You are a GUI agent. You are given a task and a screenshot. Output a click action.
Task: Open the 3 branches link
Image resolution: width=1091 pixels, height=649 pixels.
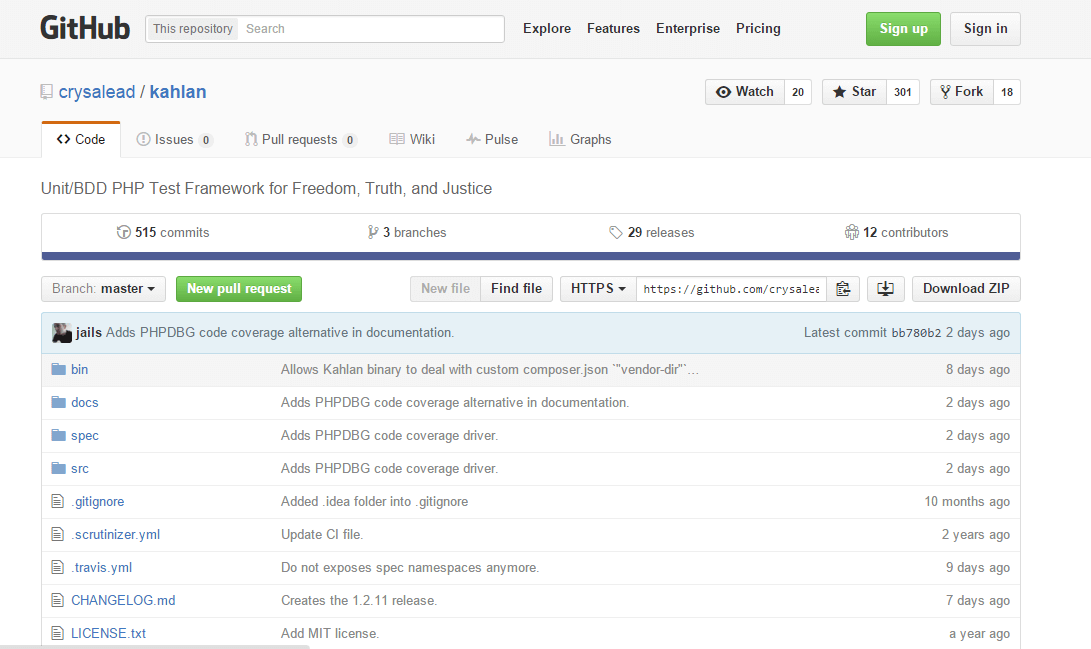click(407, 232)
